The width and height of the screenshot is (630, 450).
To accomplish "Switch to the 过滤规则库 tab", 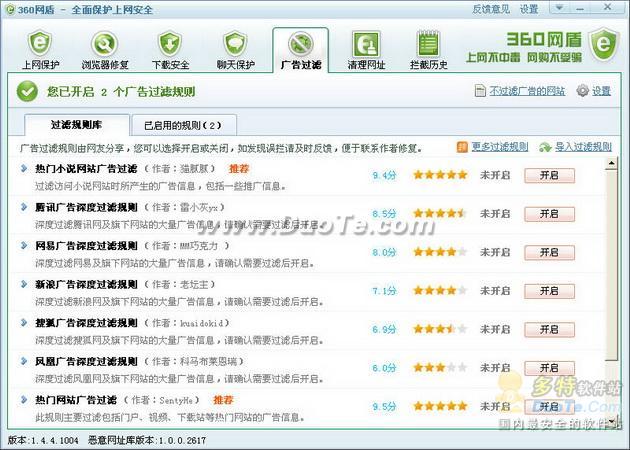I will (77, 125).
